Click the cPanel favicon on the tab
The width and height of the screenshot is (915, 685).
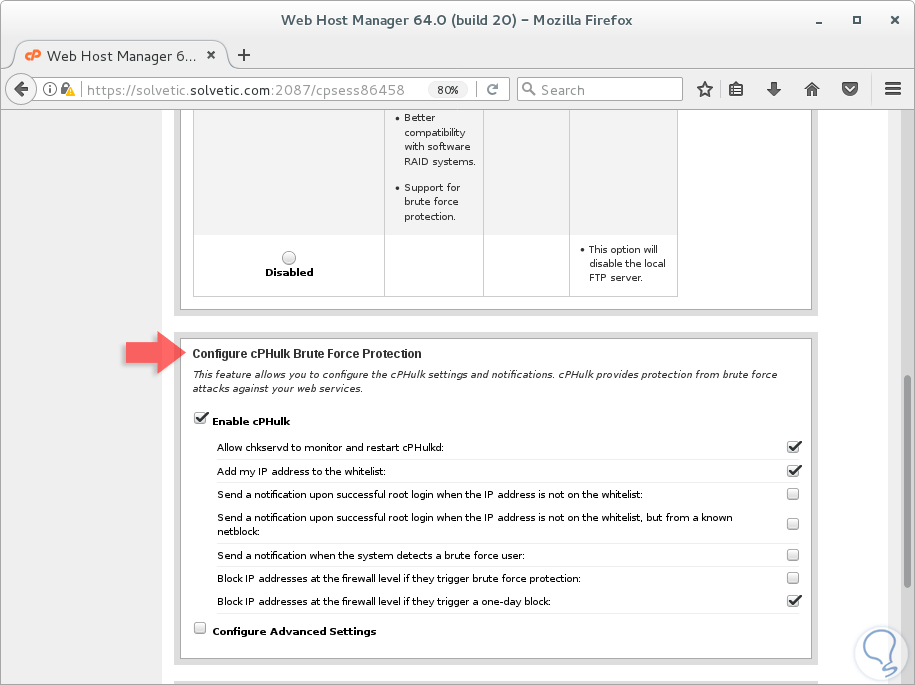(33, 55)
